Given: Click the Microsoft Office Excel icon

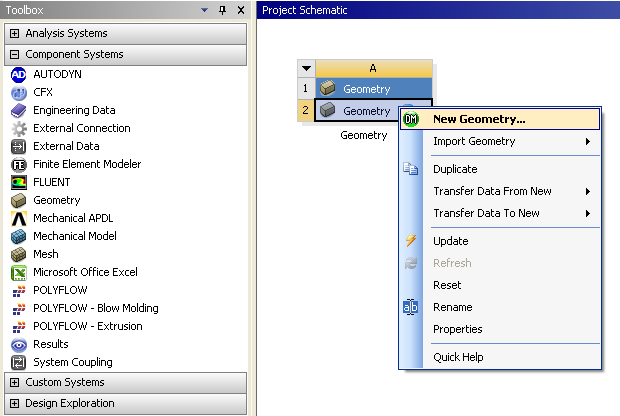Looking at the screenshot, I should [19, 272].
